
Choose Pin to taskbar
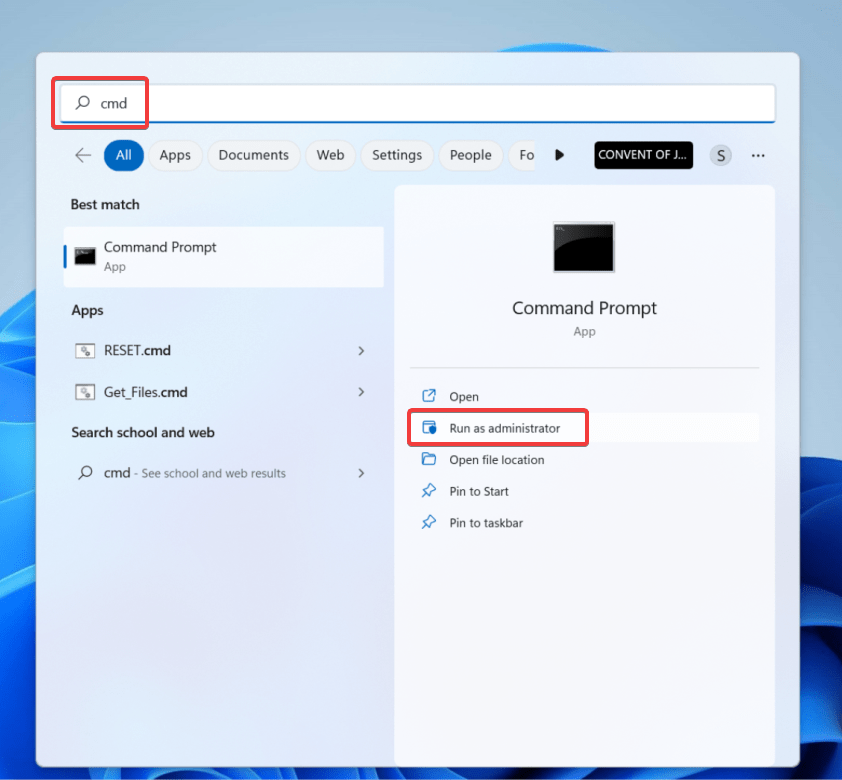tap(584, 522)
